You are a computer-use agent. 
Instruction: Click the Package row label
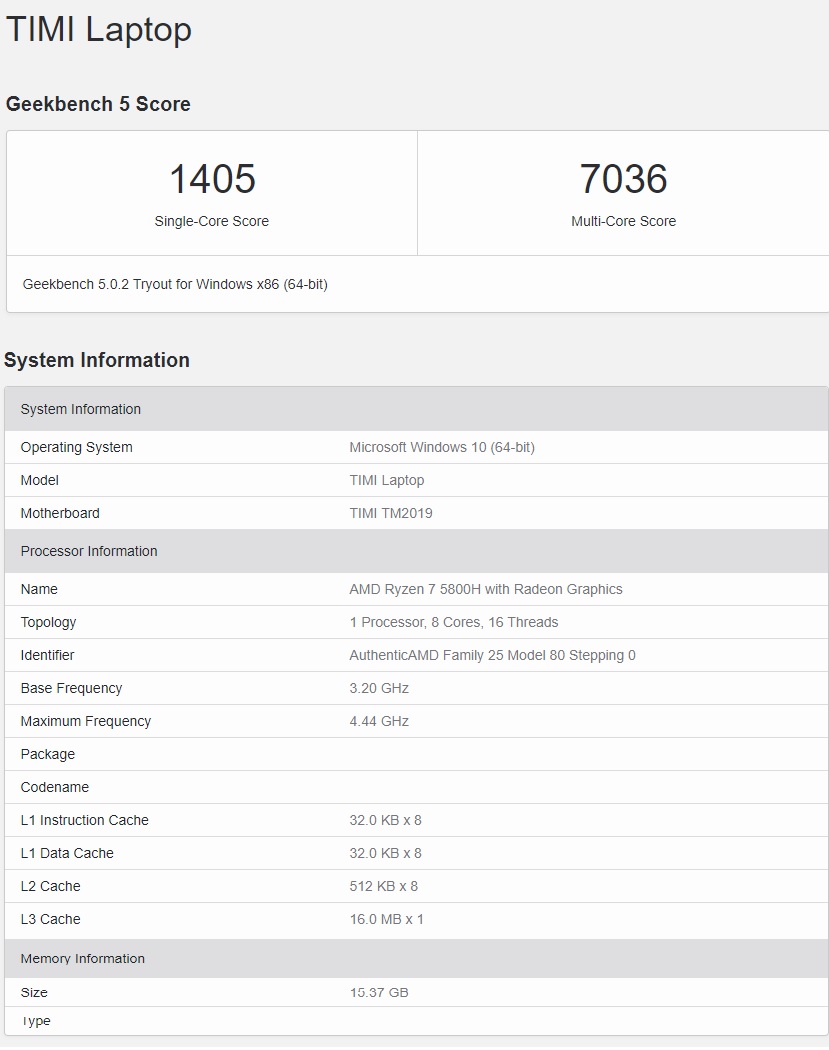48,754
